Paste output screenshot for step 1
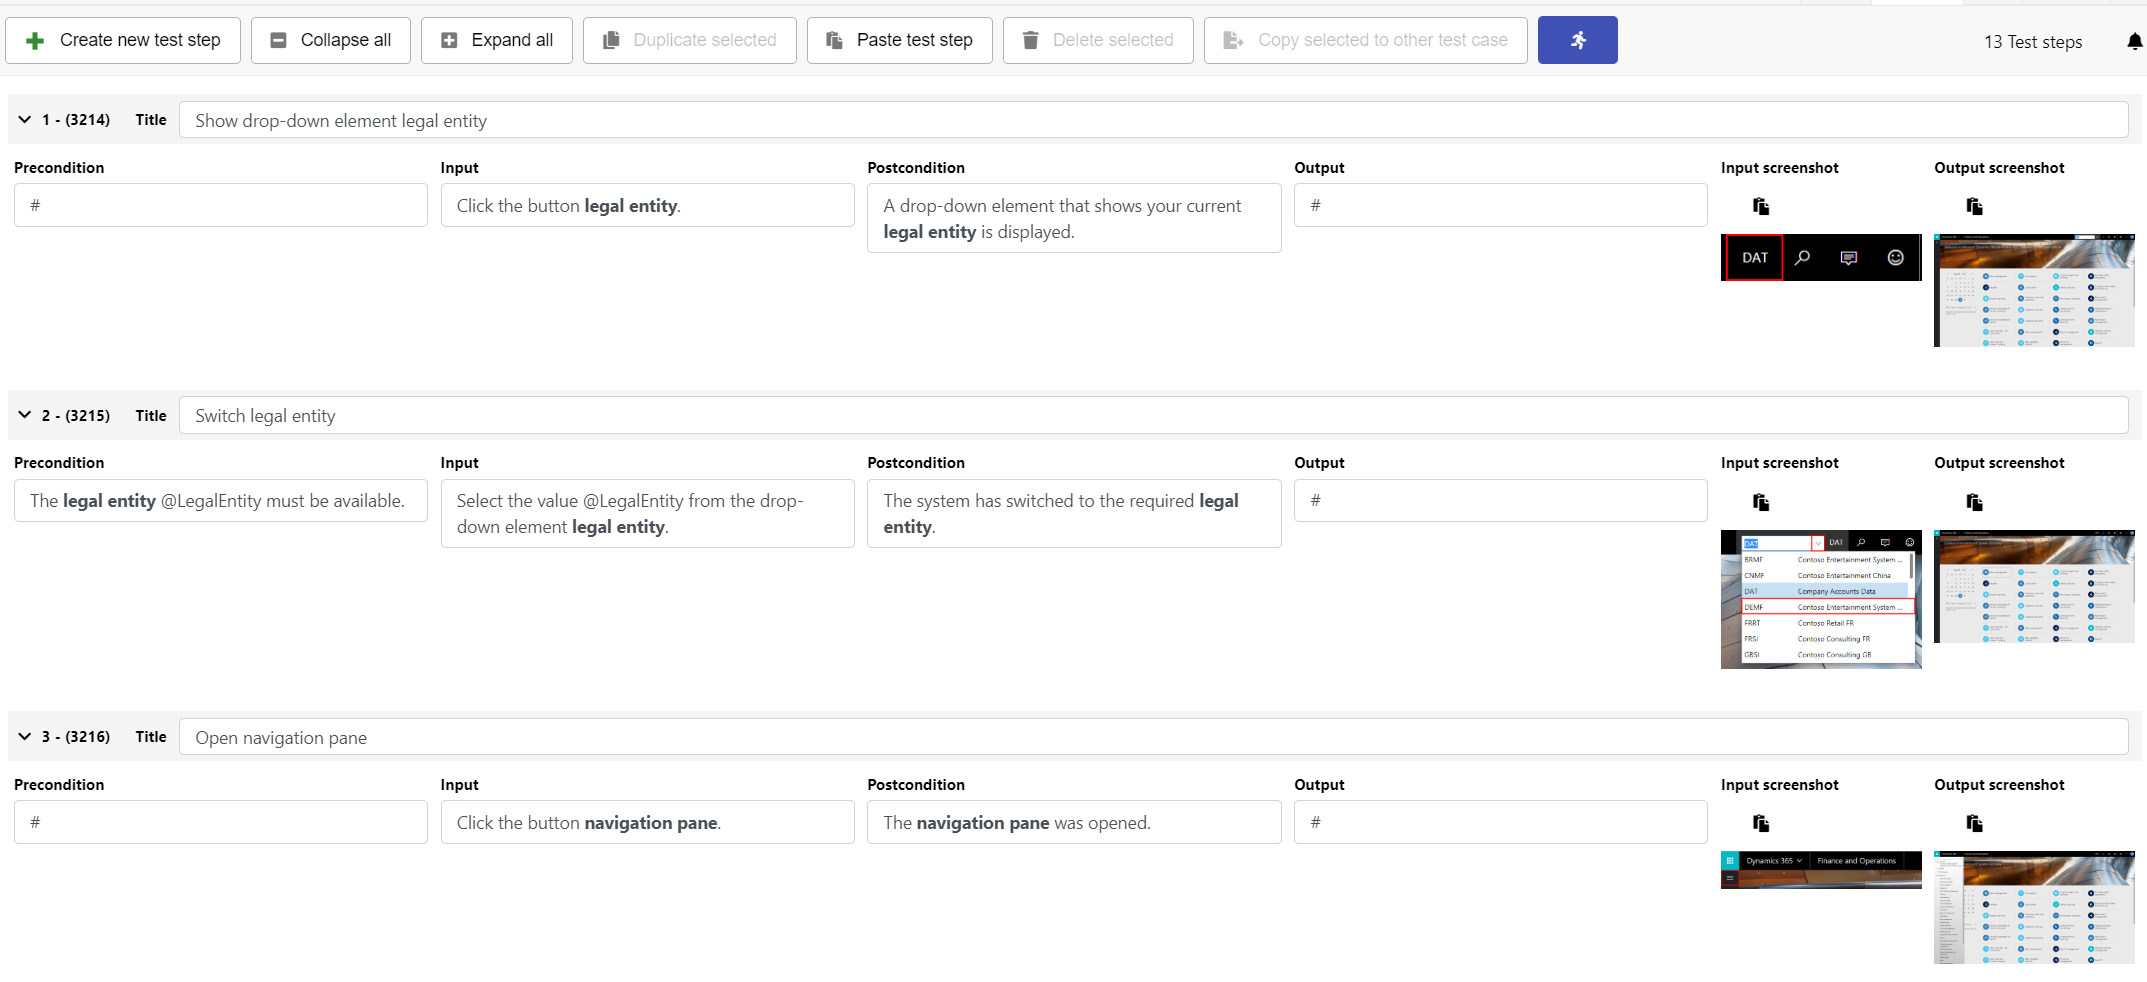The height and width of the screenshot is (982, 2147). tap(1974, 206)
